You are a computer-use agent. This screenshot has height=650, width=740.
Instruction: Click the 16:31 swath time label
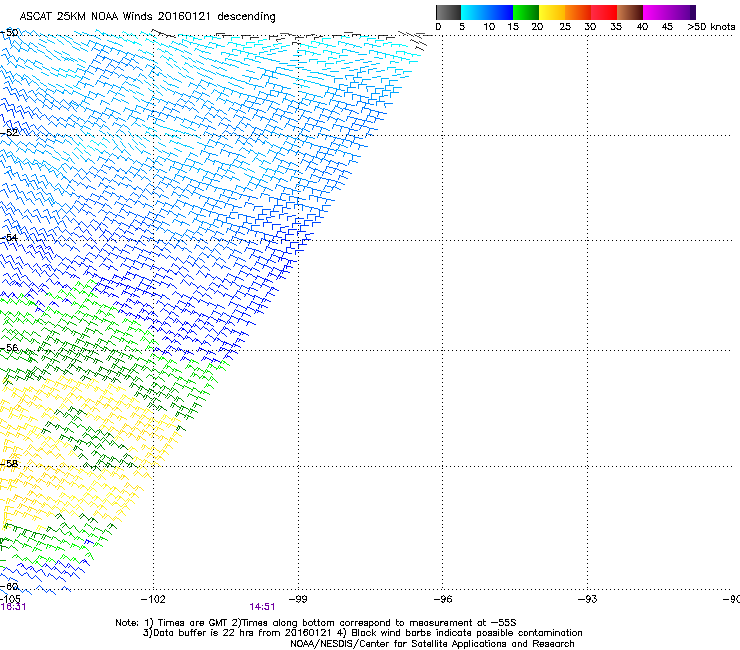(x=13, y=607)
